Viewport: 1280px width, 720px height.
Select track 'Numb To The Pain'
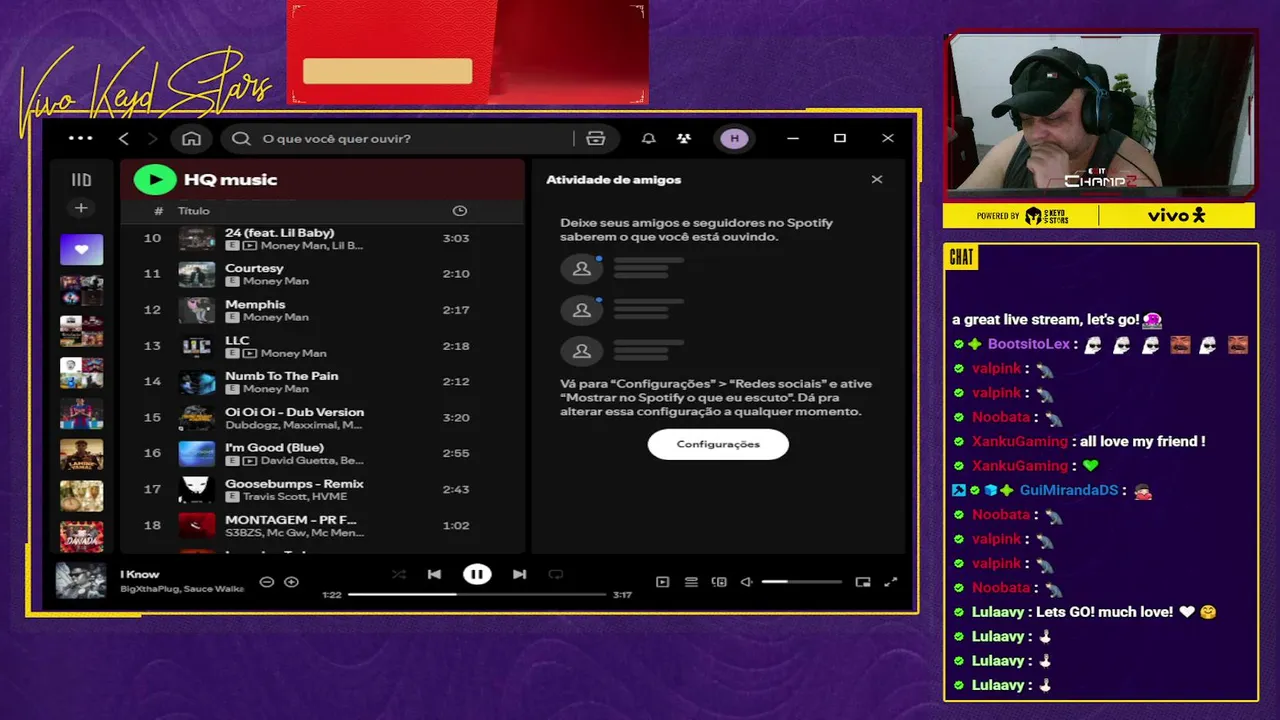click(322, 382)
